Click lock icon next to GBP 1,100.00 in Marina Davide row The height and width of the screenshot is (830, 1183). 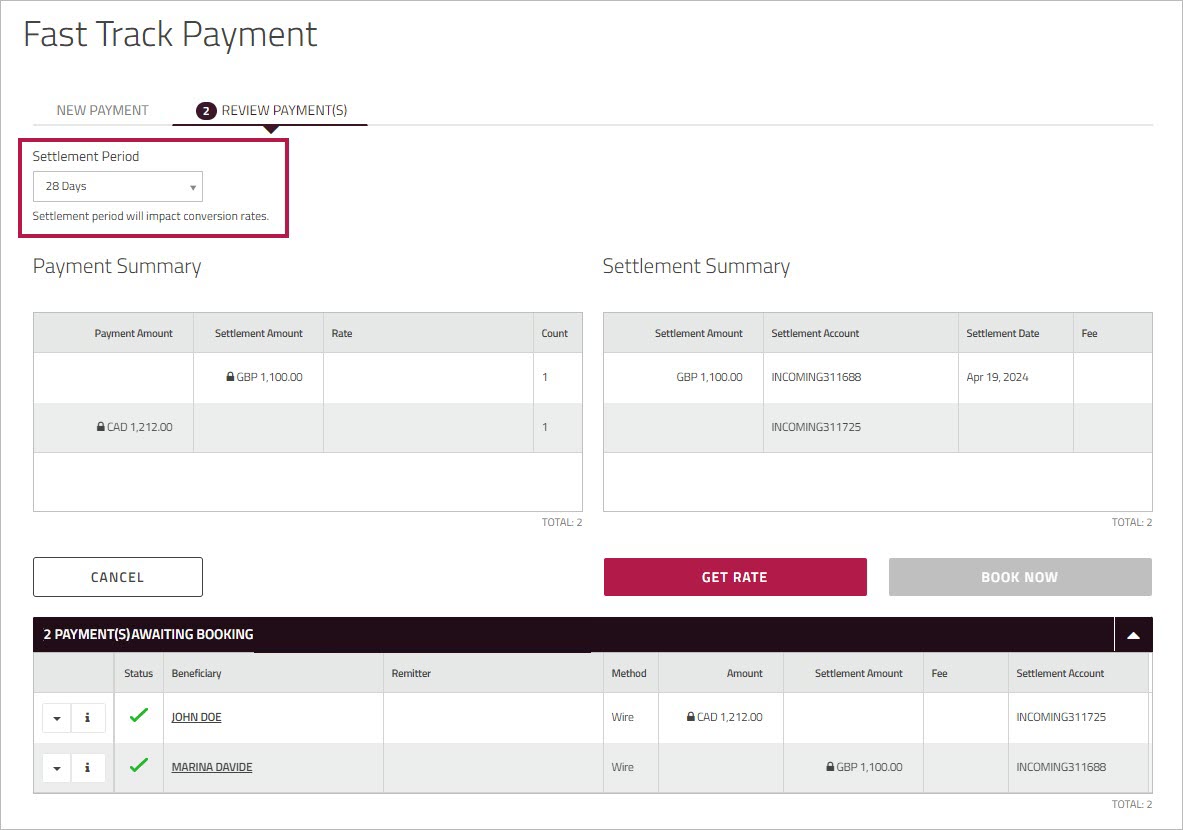click(830, 766)
